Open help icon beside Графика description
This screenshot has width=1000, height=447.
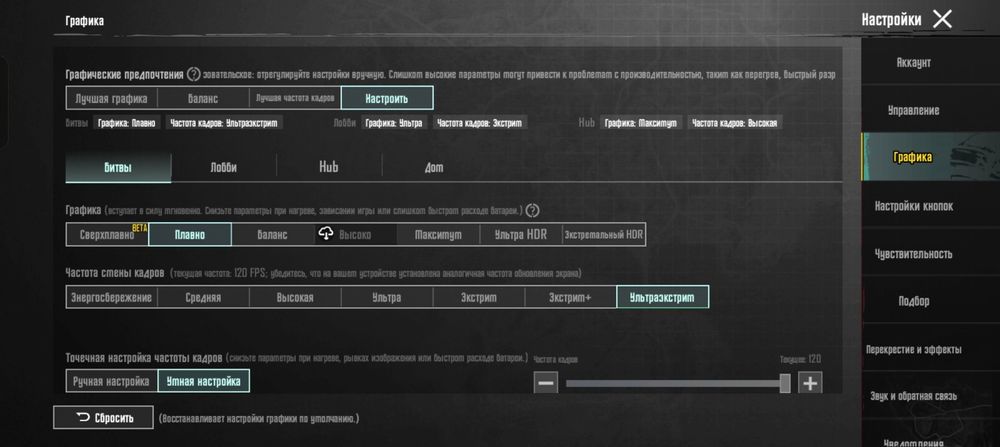[533, 210]
